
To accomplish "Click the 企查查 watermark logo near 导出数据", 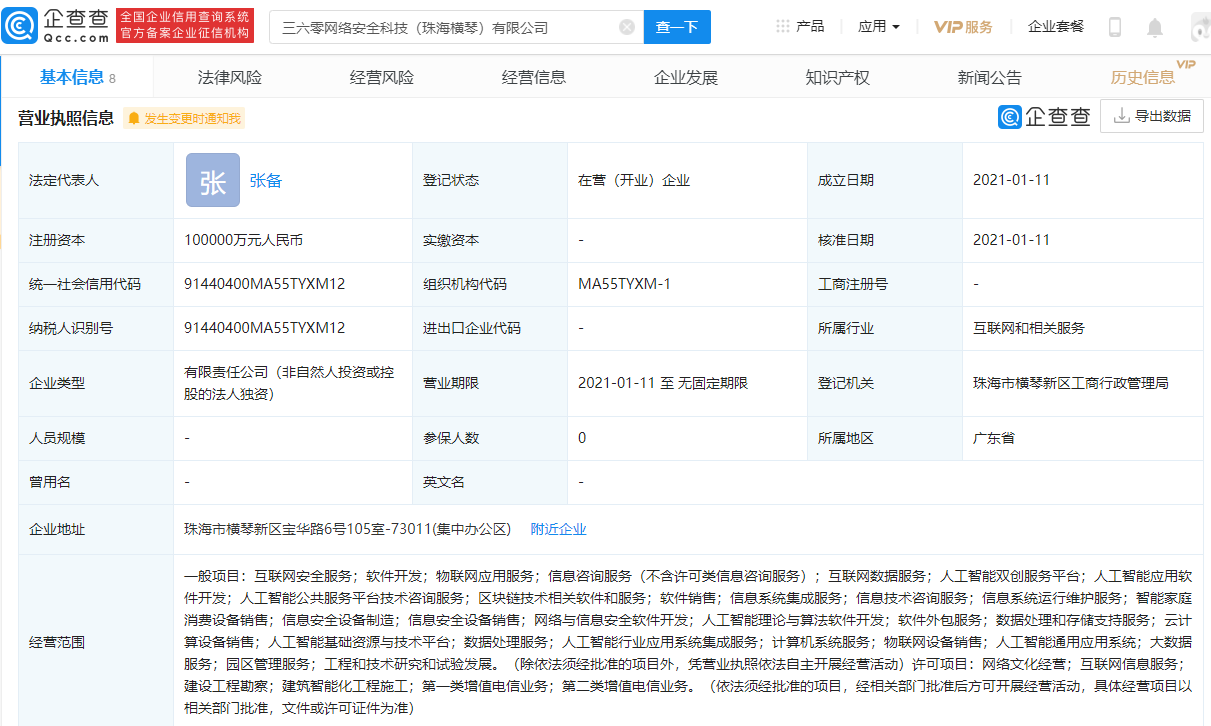I will (x=1043, y=116).
